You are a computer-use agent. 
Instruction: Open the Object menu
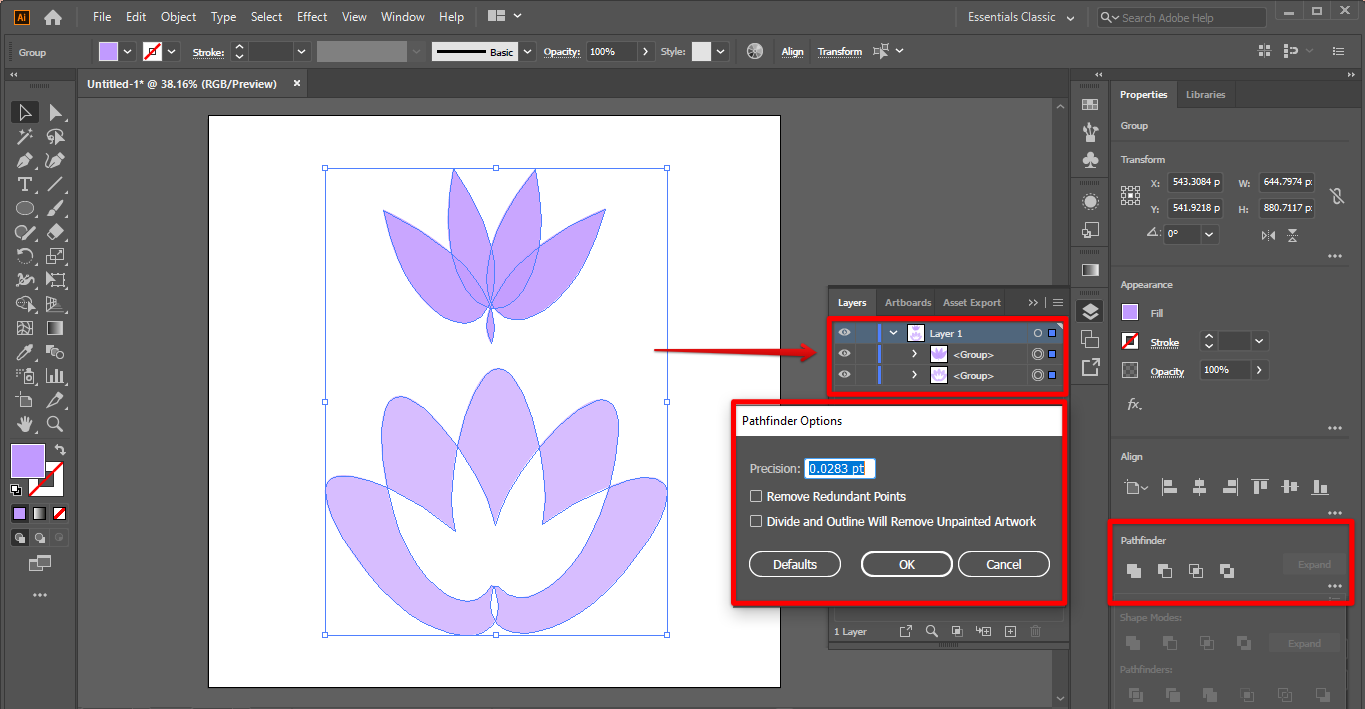coord(179,17)
